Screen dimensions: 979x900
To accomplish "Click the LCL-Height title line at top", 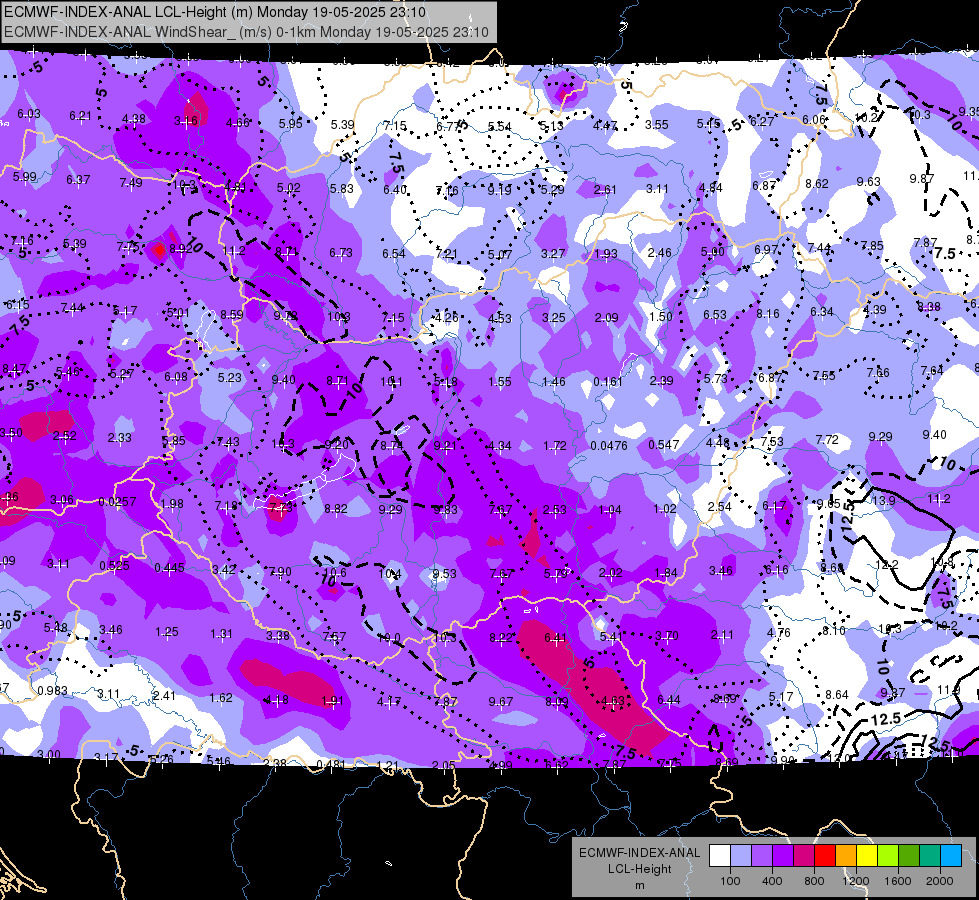I will pyautogui.click(x=215, y=12).
